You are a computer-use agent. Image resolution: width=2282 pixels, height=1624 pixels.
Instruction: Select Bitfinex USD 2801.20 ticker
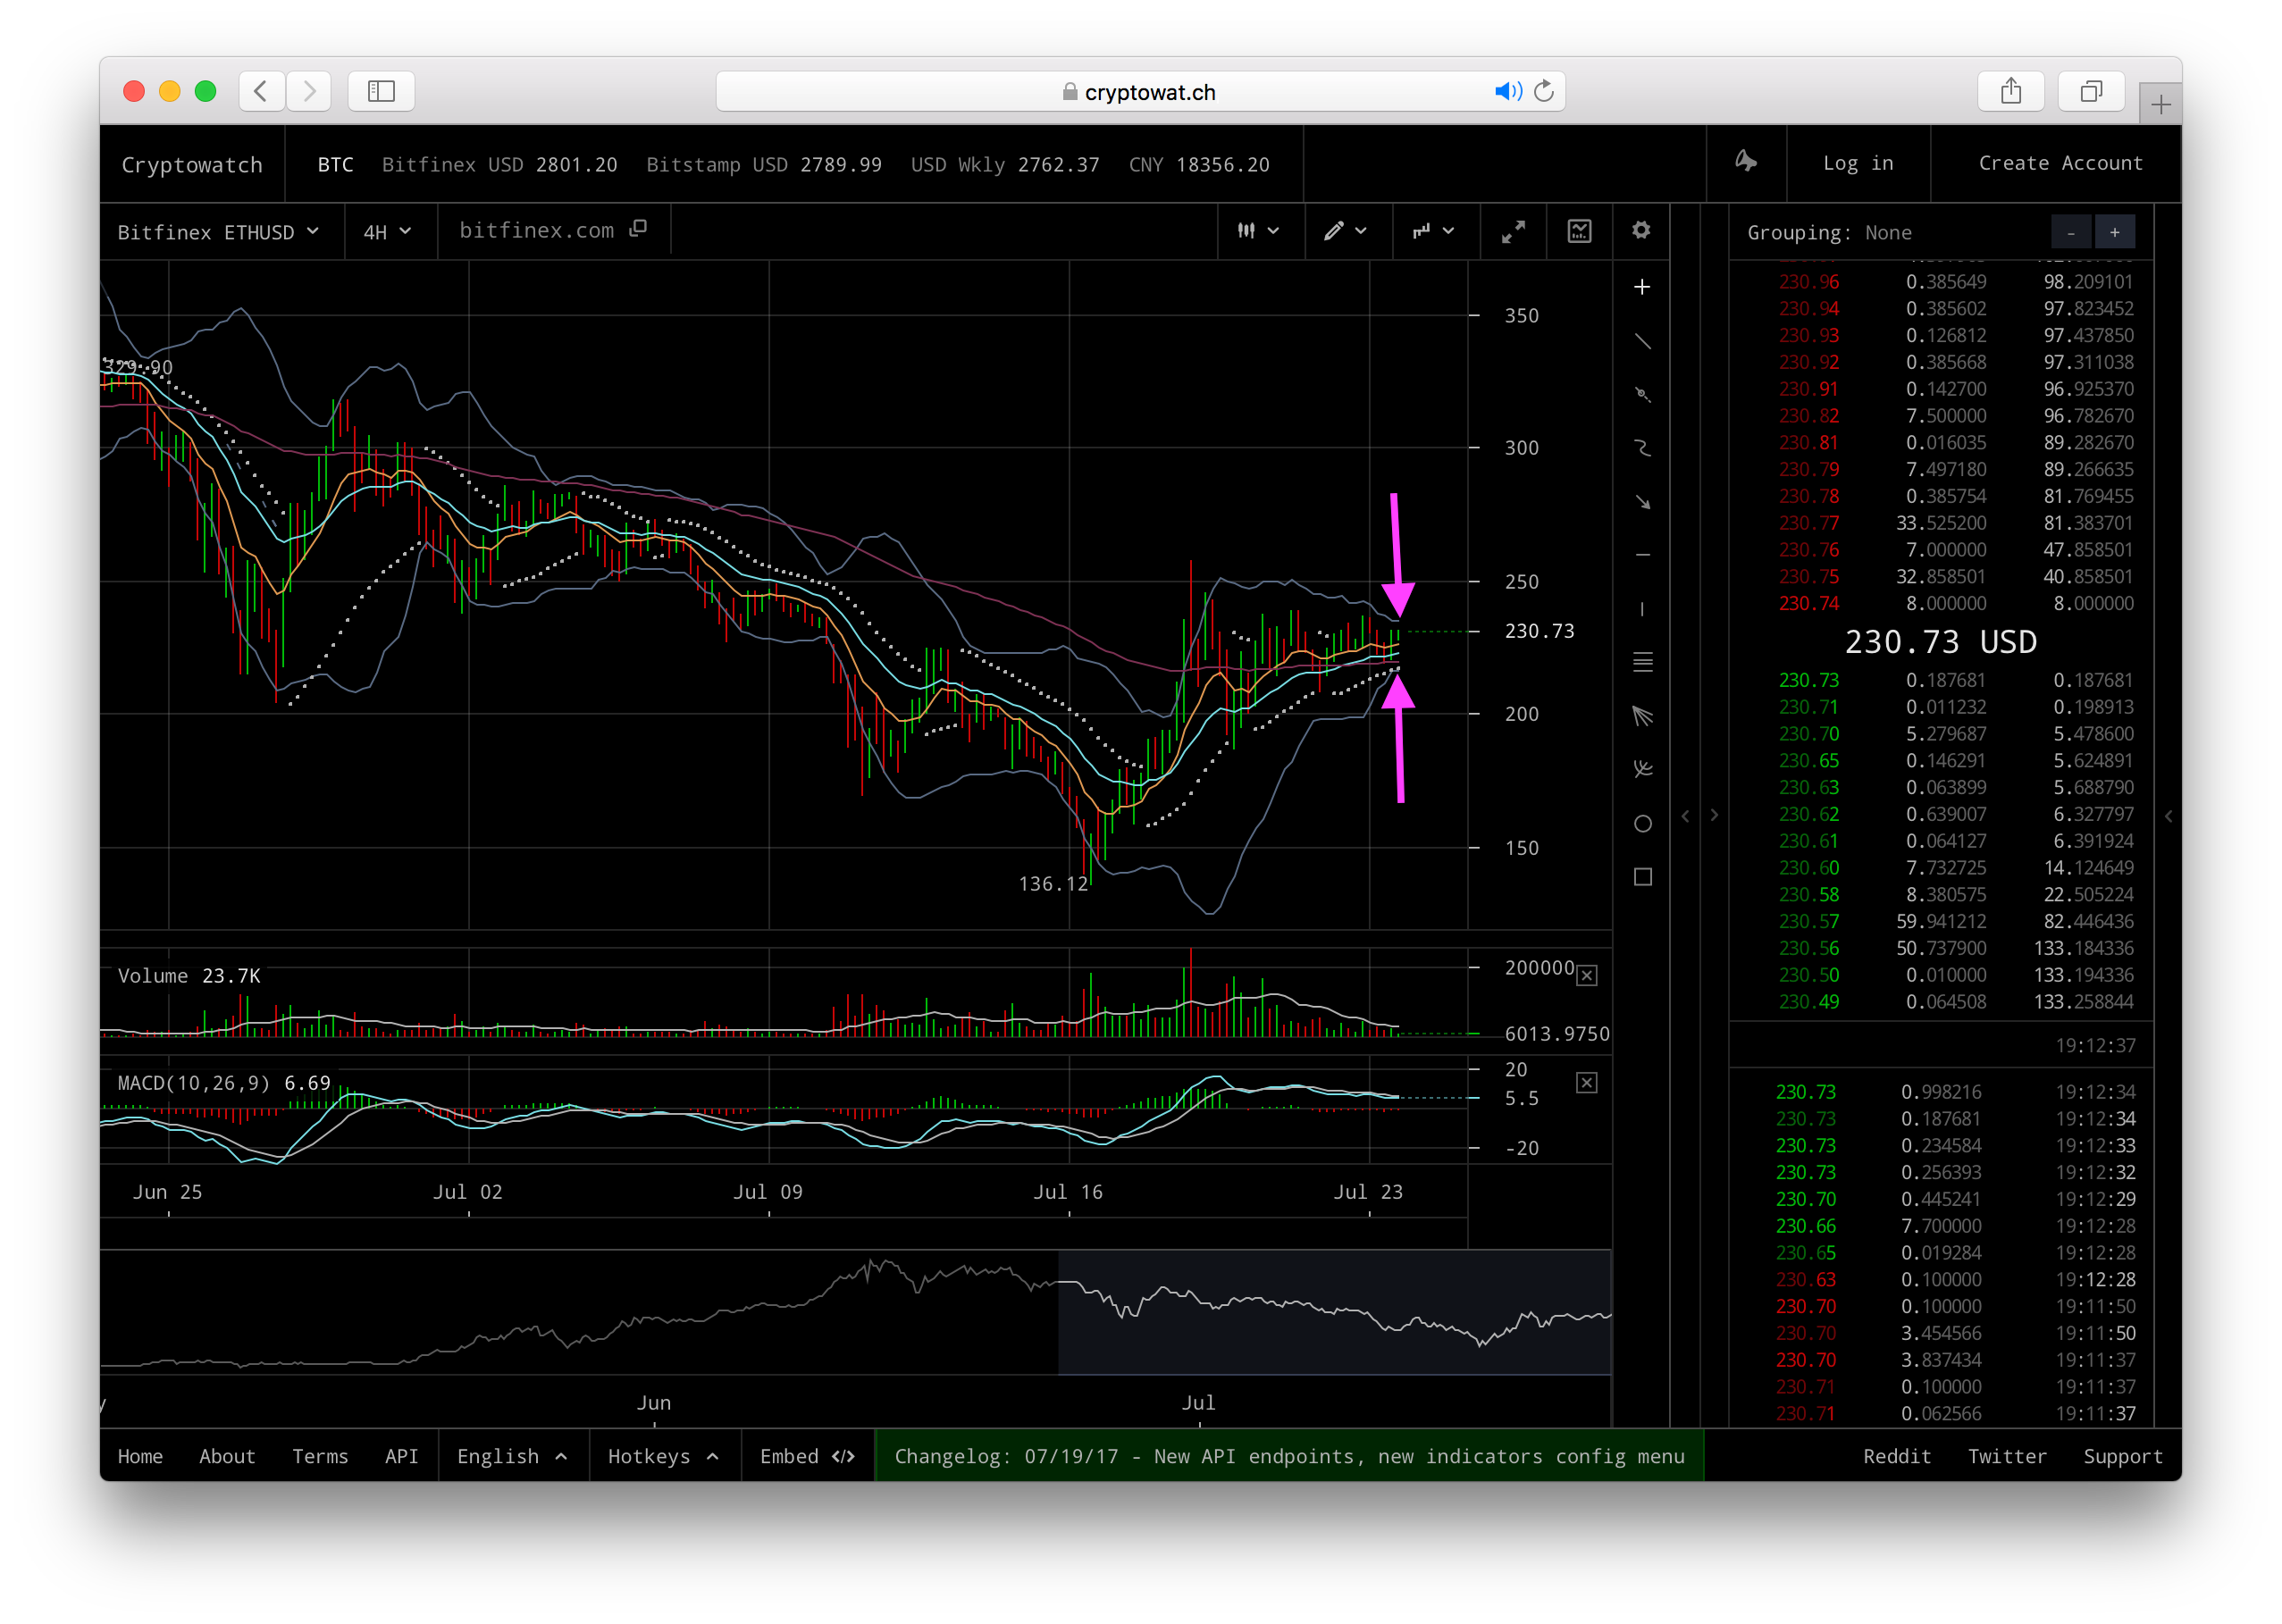pos(499,165)
